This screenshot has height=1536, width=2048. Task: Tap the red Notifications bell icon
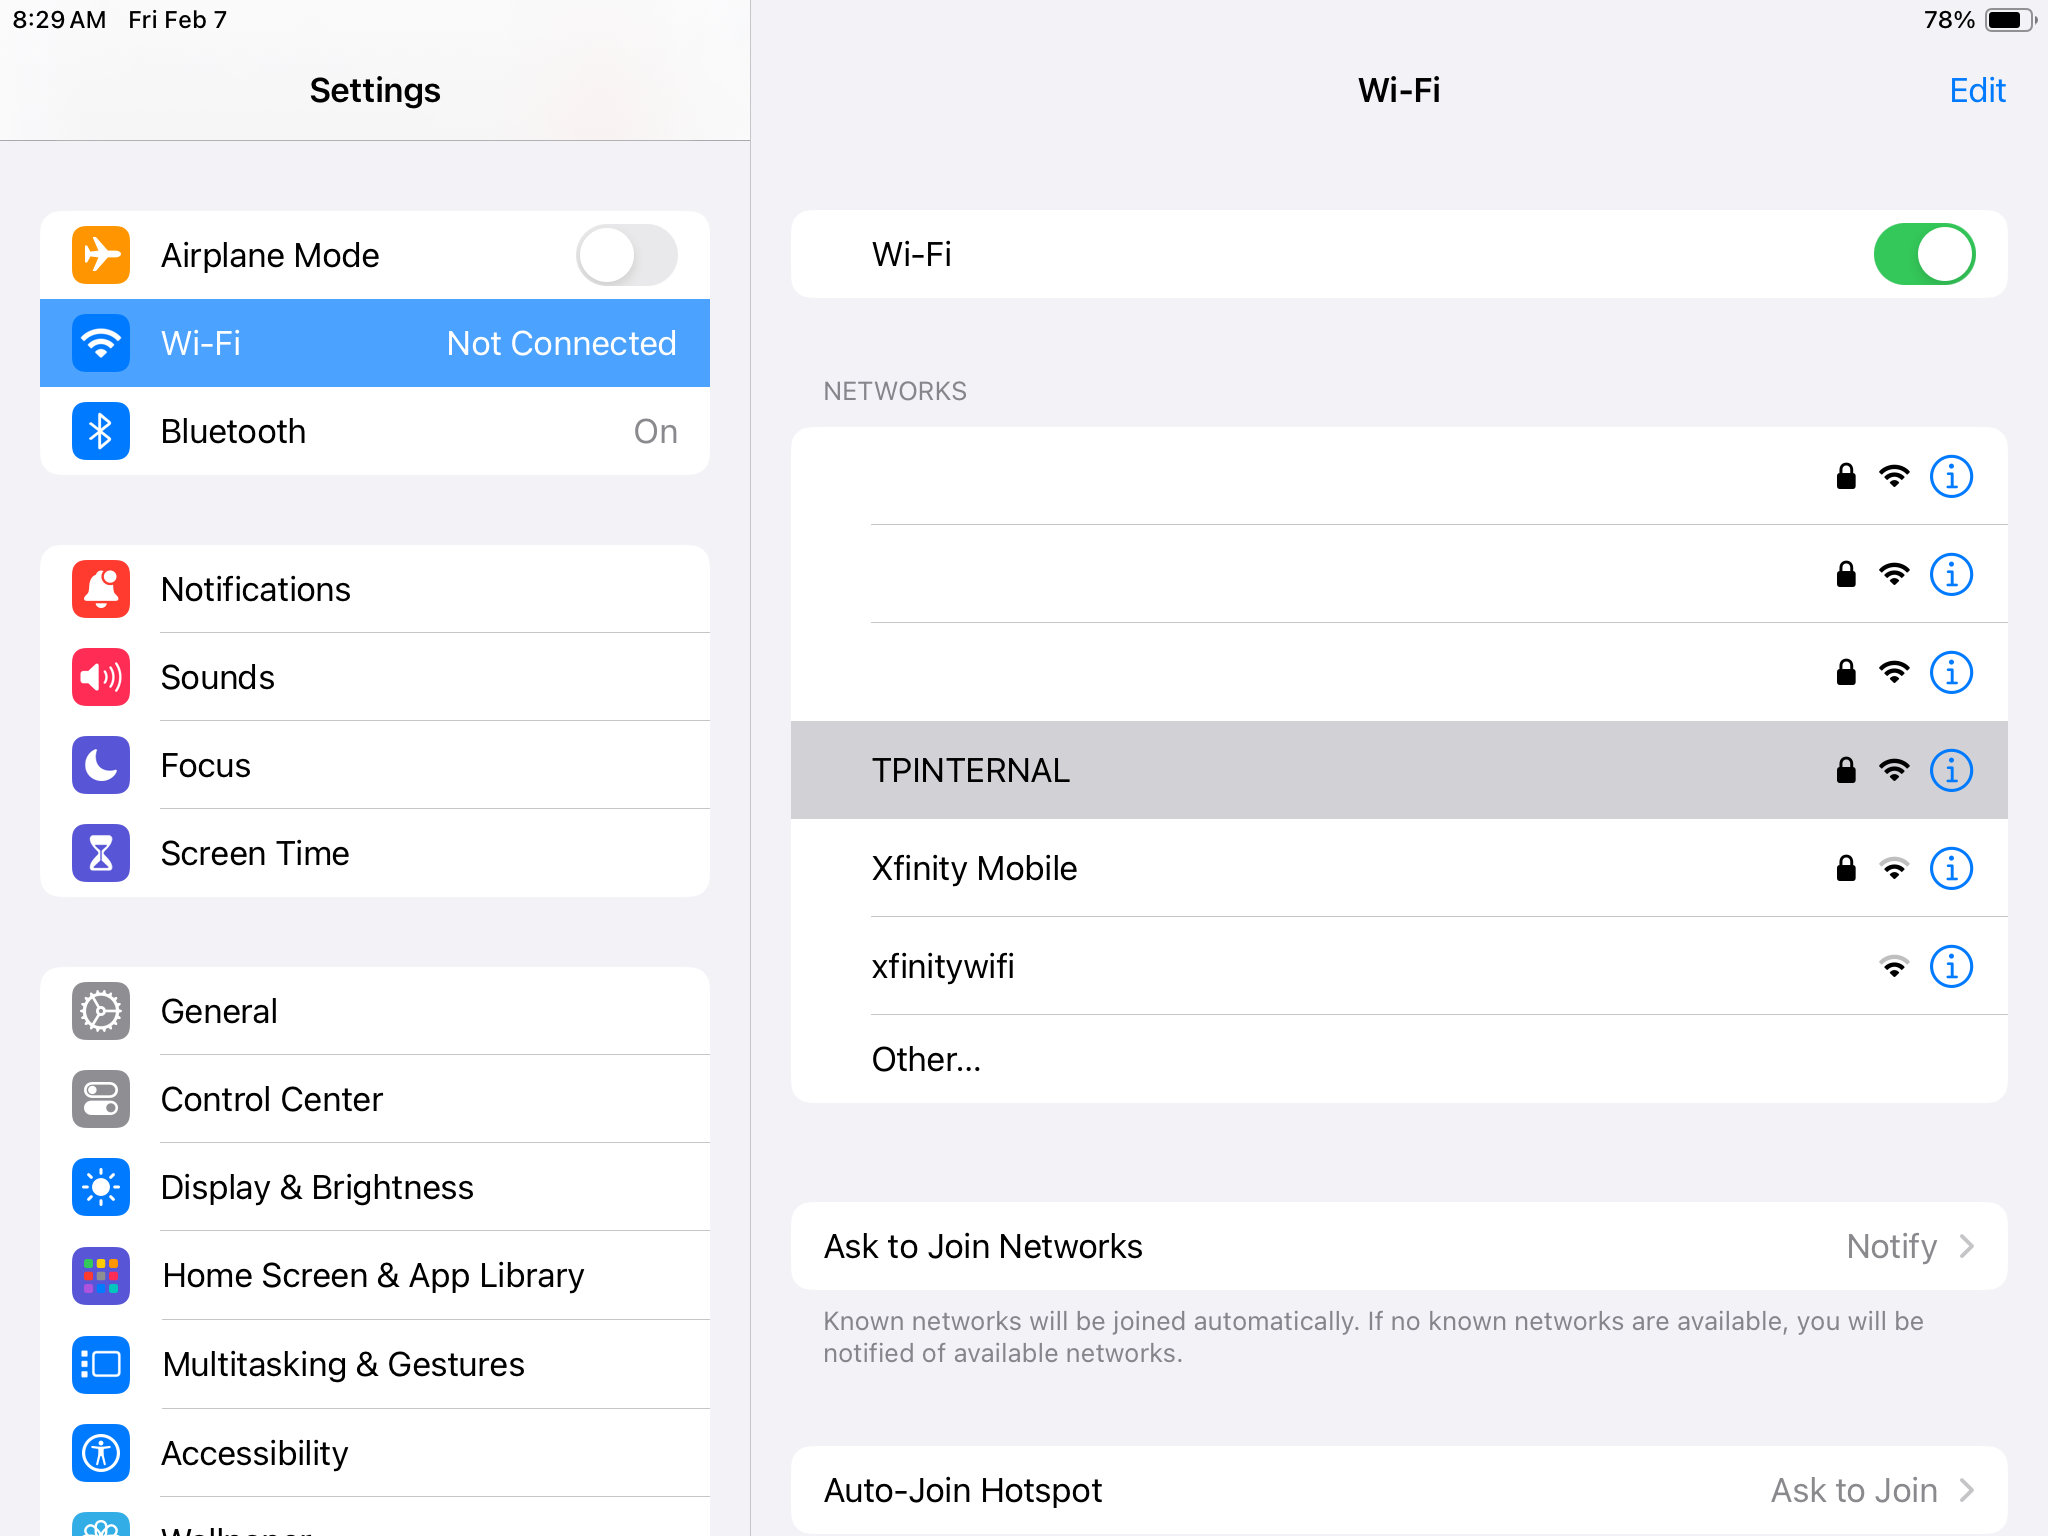click(101, 589)
